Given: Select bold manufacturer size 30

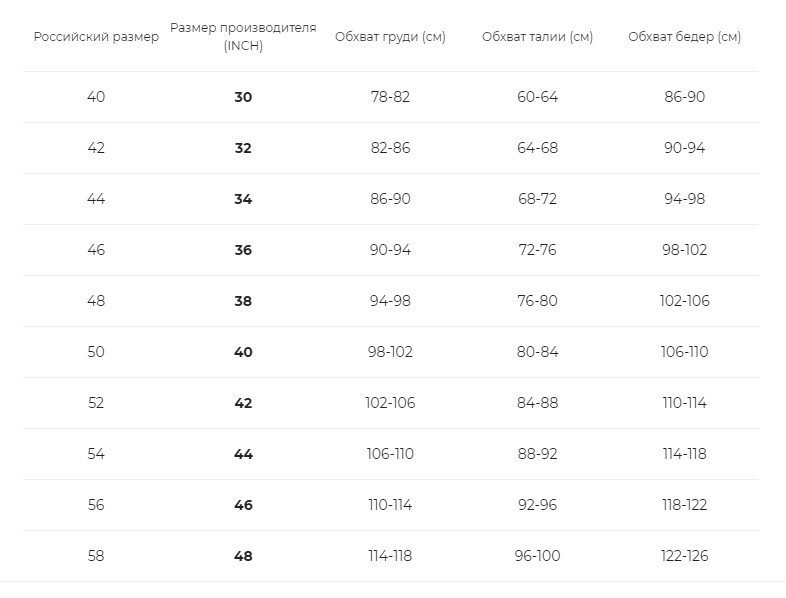Looking at the screenshot, I should click(243, 97).
